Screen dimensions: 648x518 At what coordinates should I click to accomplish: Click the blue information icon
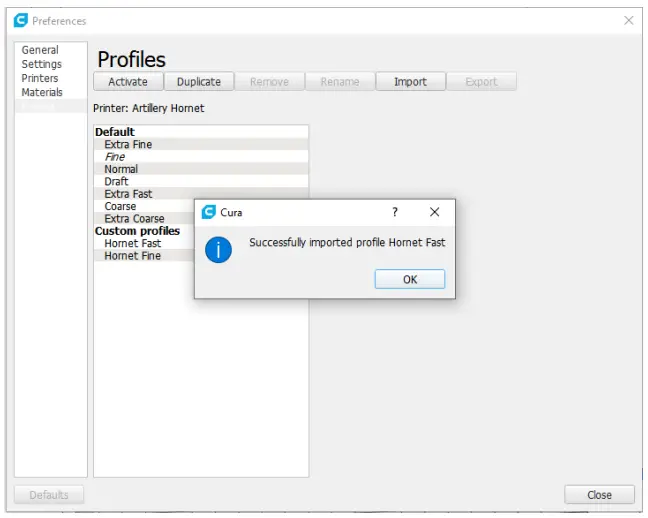(x=218, y=250)
